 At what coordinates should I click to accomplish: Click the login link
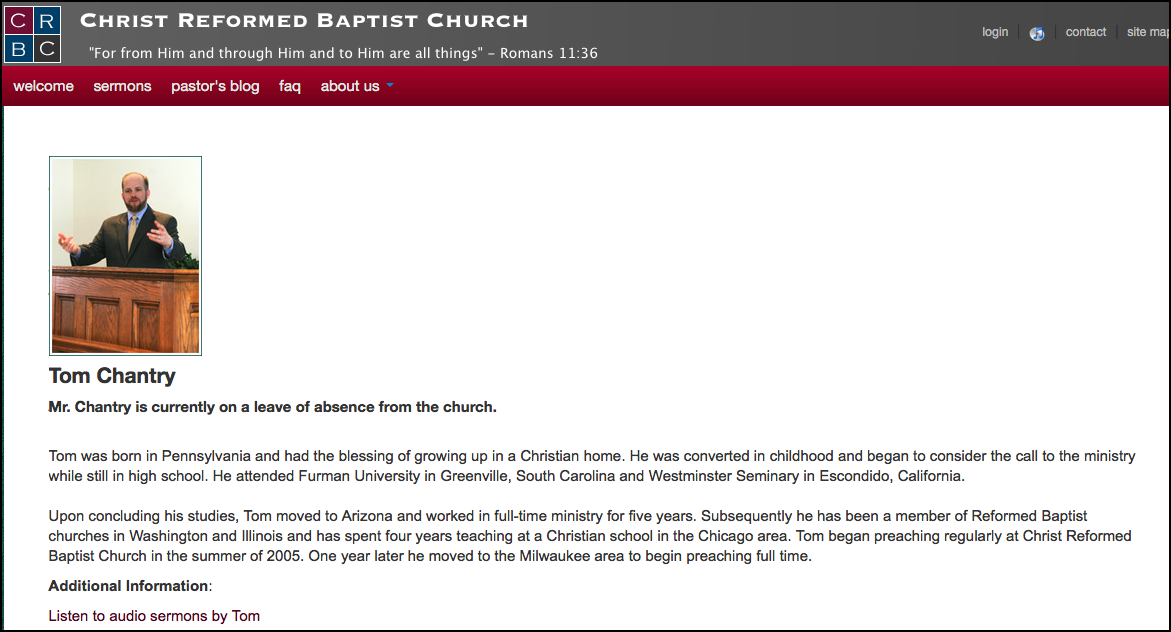pos(995,32)
